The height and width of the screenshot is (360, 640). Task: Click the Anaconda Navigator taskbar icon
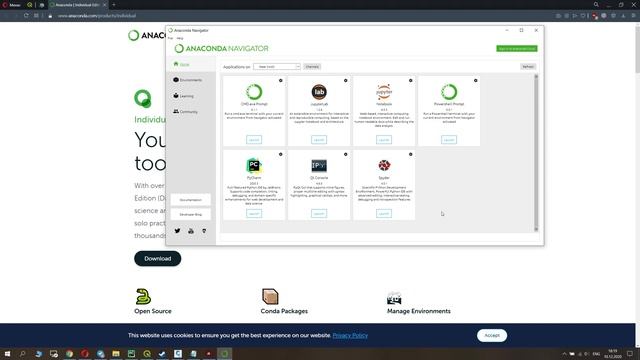click(224, 353)
